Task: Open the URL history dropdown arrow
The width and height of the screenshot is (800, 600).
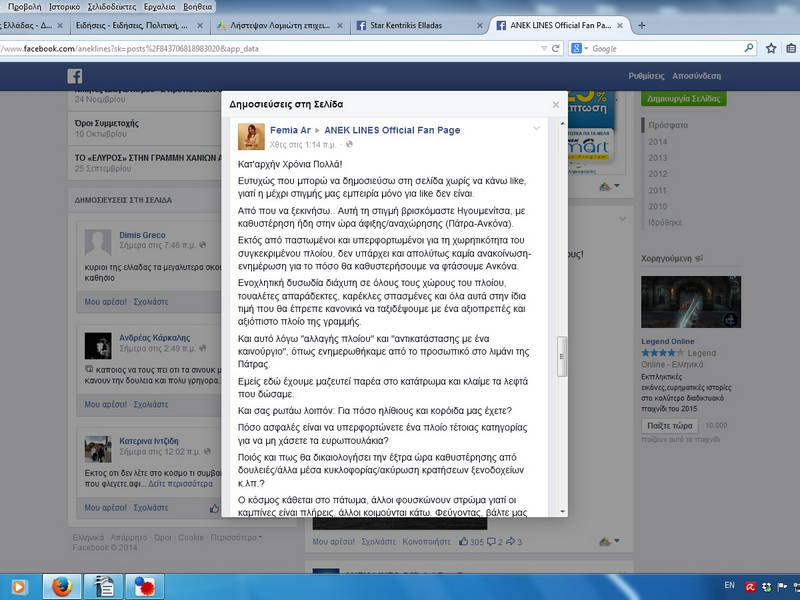Action: point(544,48)
